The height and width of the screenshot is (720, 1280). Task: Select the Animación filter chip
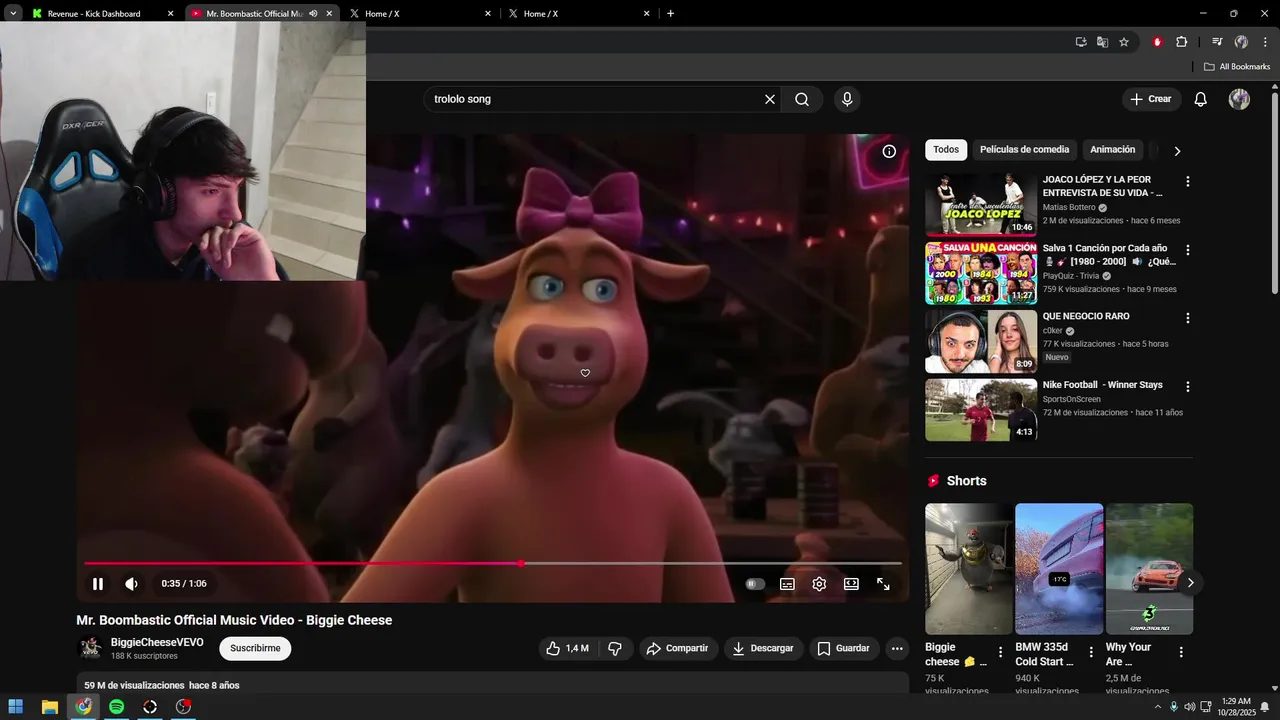[1113, 150]
